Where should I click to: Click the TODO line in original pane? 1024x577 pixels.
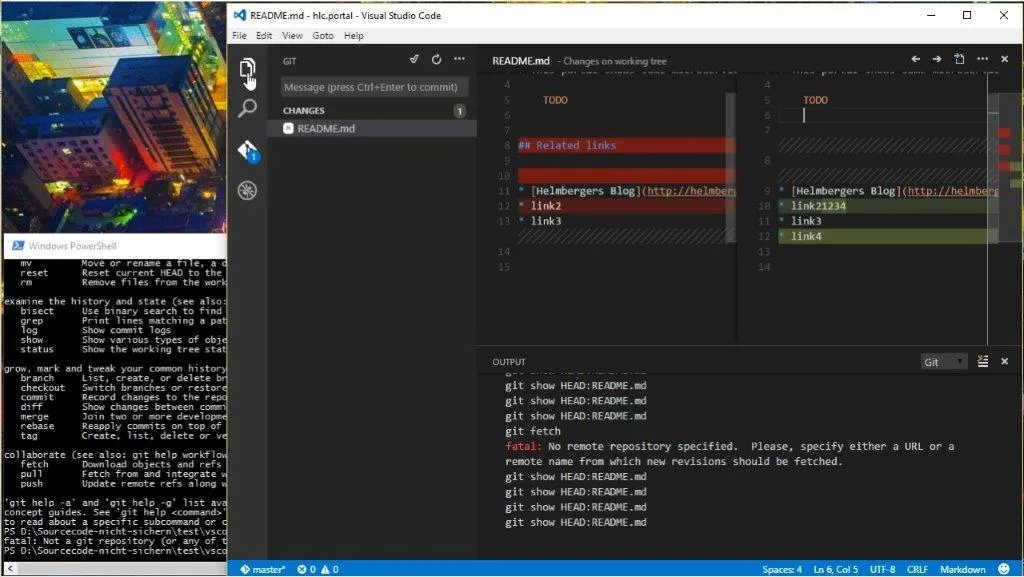[555, 100]
